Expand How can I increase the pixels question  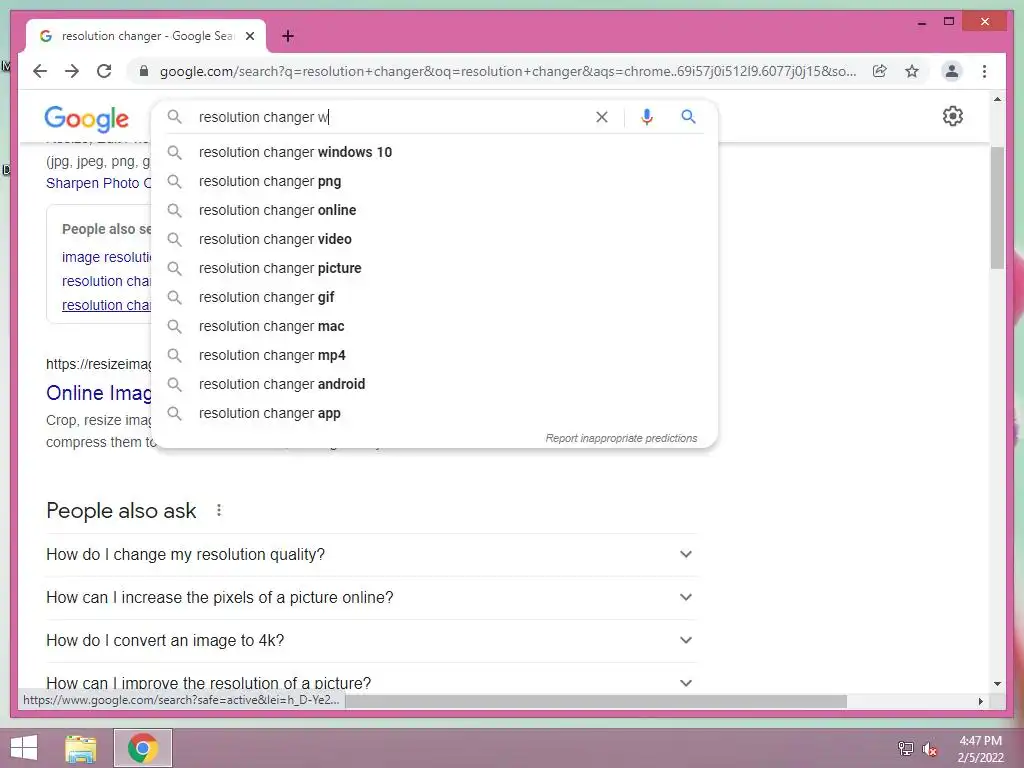pyautogui.click(x=371, y=598)
